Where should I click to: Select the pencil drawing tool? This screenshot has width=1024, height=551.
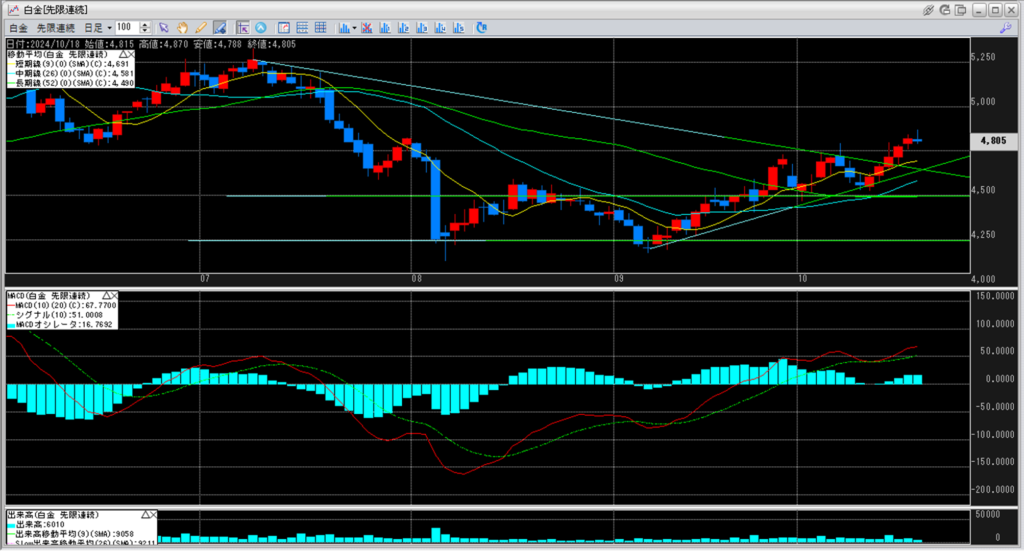click(x=200, y=27)
